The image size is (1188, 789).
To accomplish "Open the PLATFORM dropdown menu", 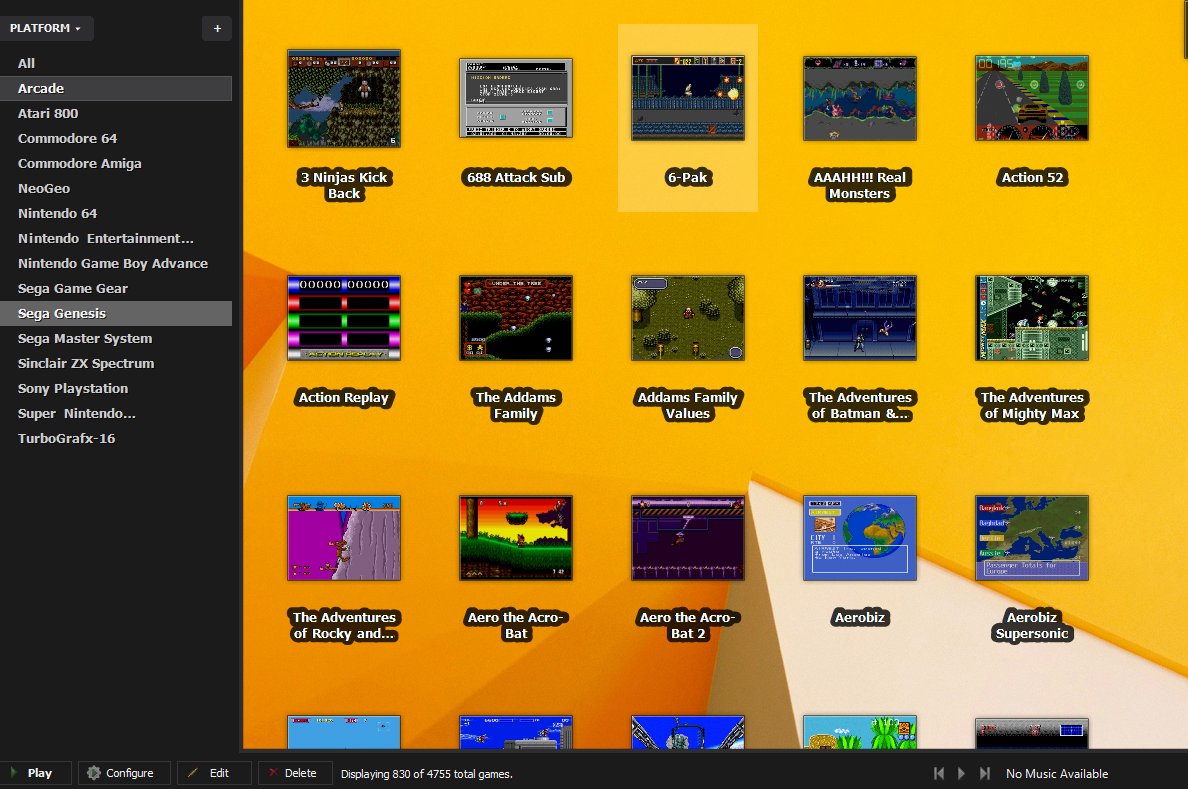I will pyautogui.click(x=47, y=28).
